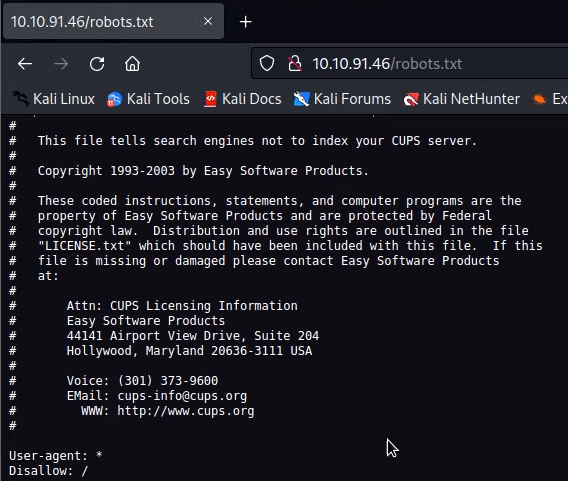Click 'Attn: CUPS Licensing Information' line
Screen dimensions: 568x481
(182, 306)
